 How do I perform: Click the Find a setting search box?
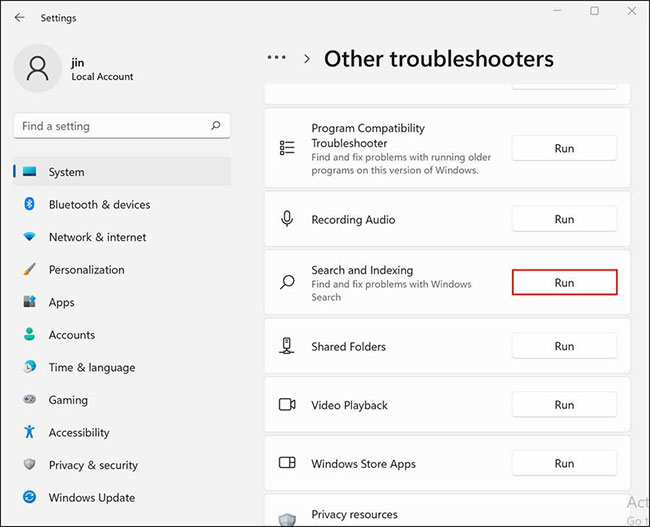pyautogui.click(x=122, y=126)
